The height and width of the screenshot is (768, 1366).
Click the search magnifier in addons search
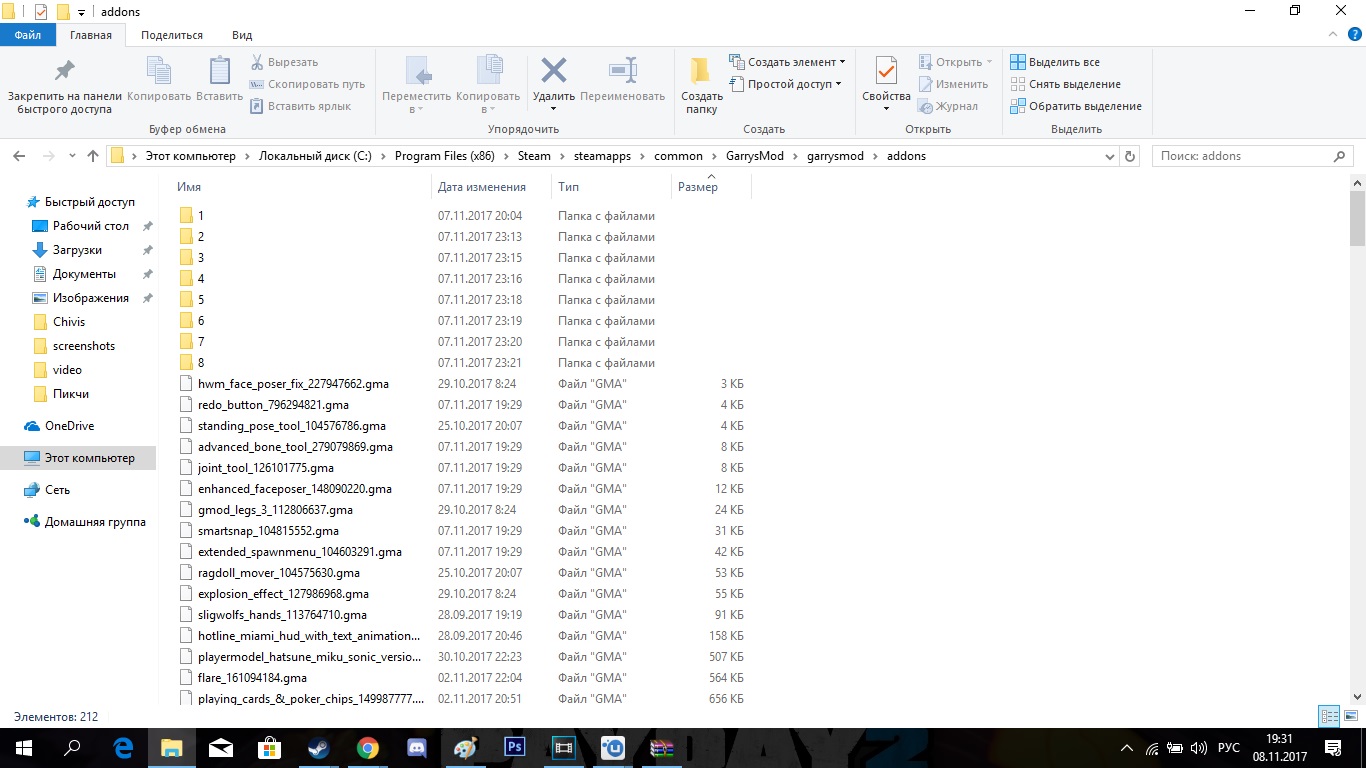click(1340, 156)
